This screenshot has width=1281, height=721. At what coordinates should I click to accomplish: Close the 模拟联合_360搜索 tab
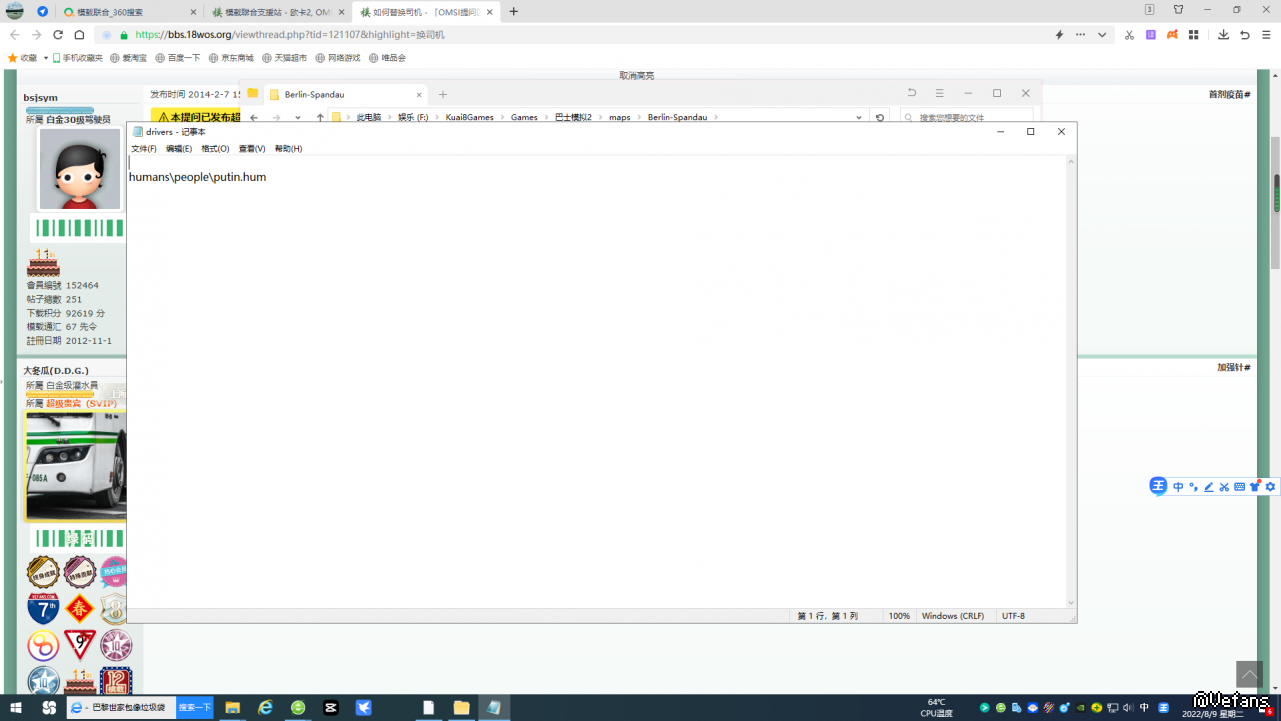coord(192,12)
